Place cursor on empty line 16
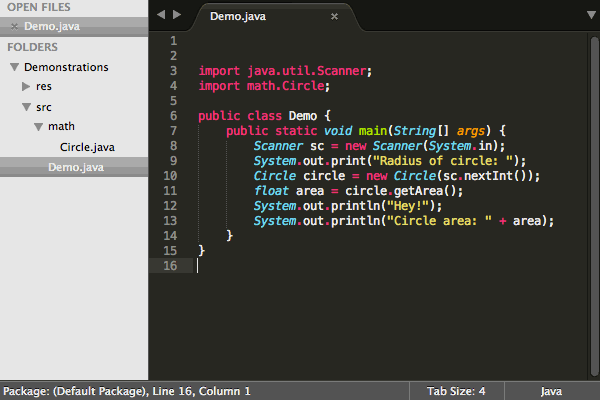Viewport: 600px width, 400px height. pyautogui.click(x=300, y=266)
